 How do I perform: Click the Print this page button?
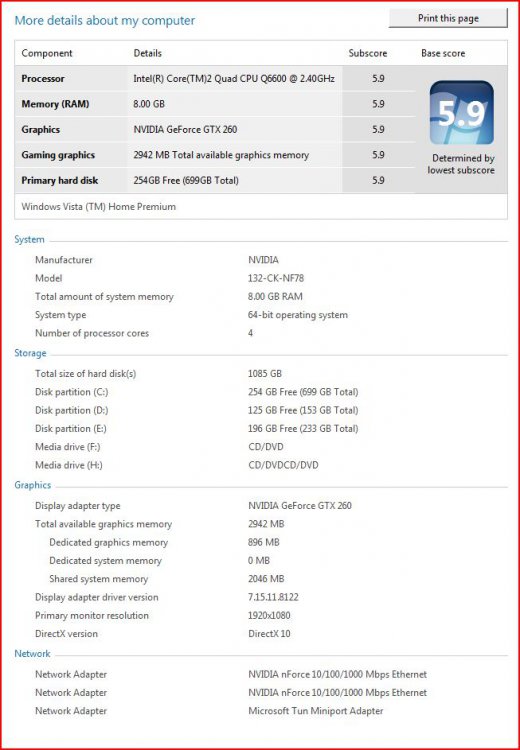tap(448, 19)
